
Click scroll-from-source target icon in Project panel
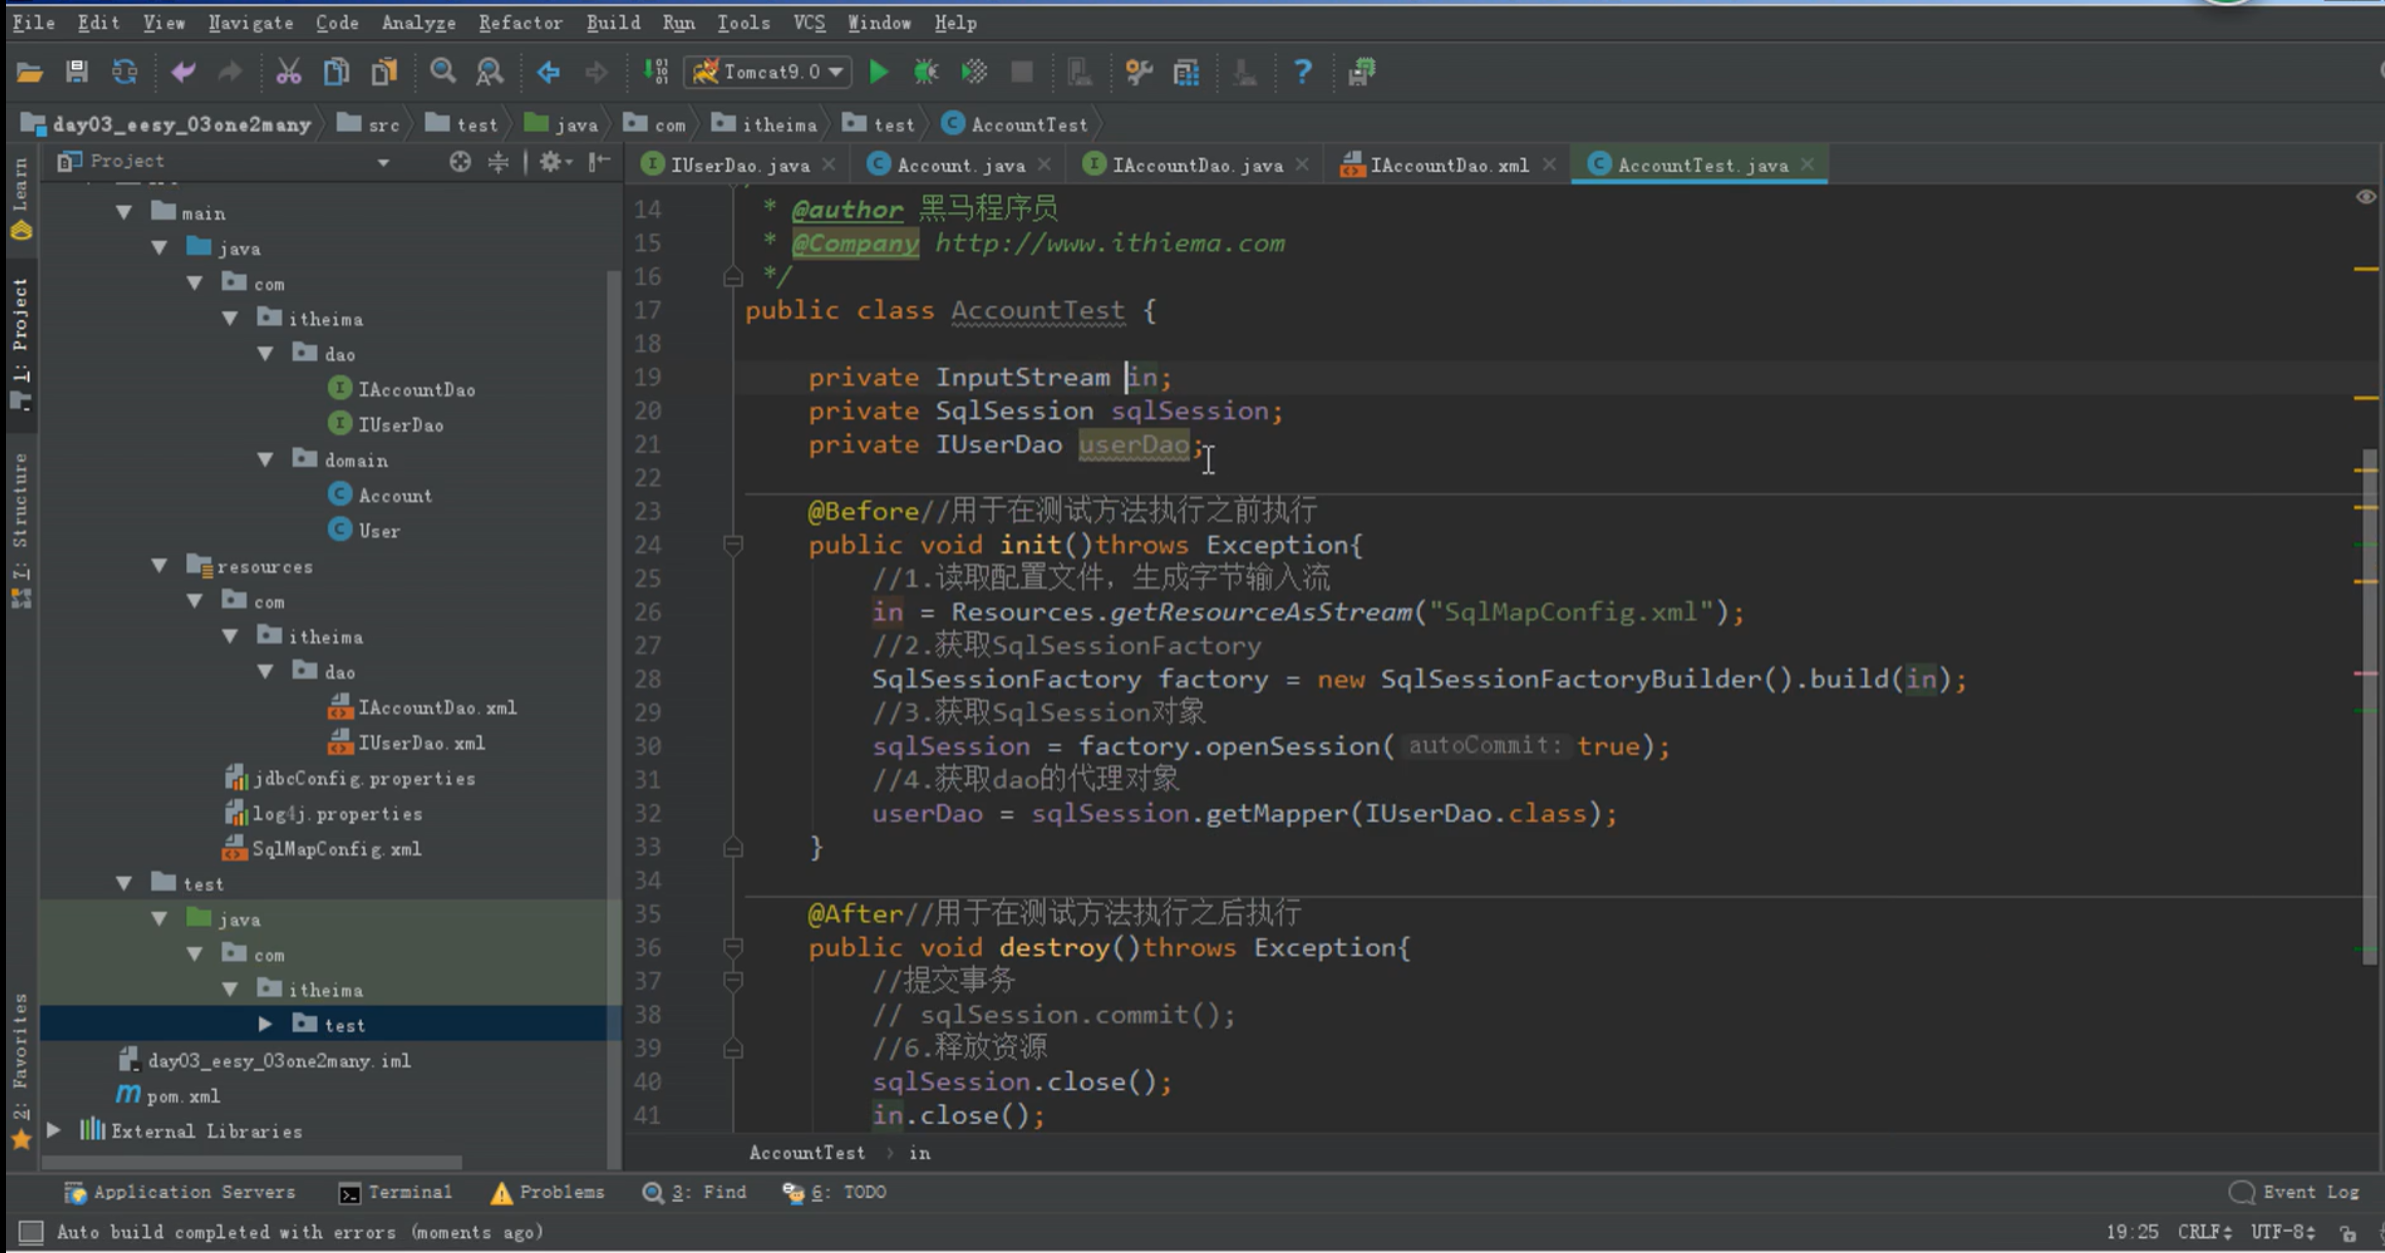pos(459,162)
